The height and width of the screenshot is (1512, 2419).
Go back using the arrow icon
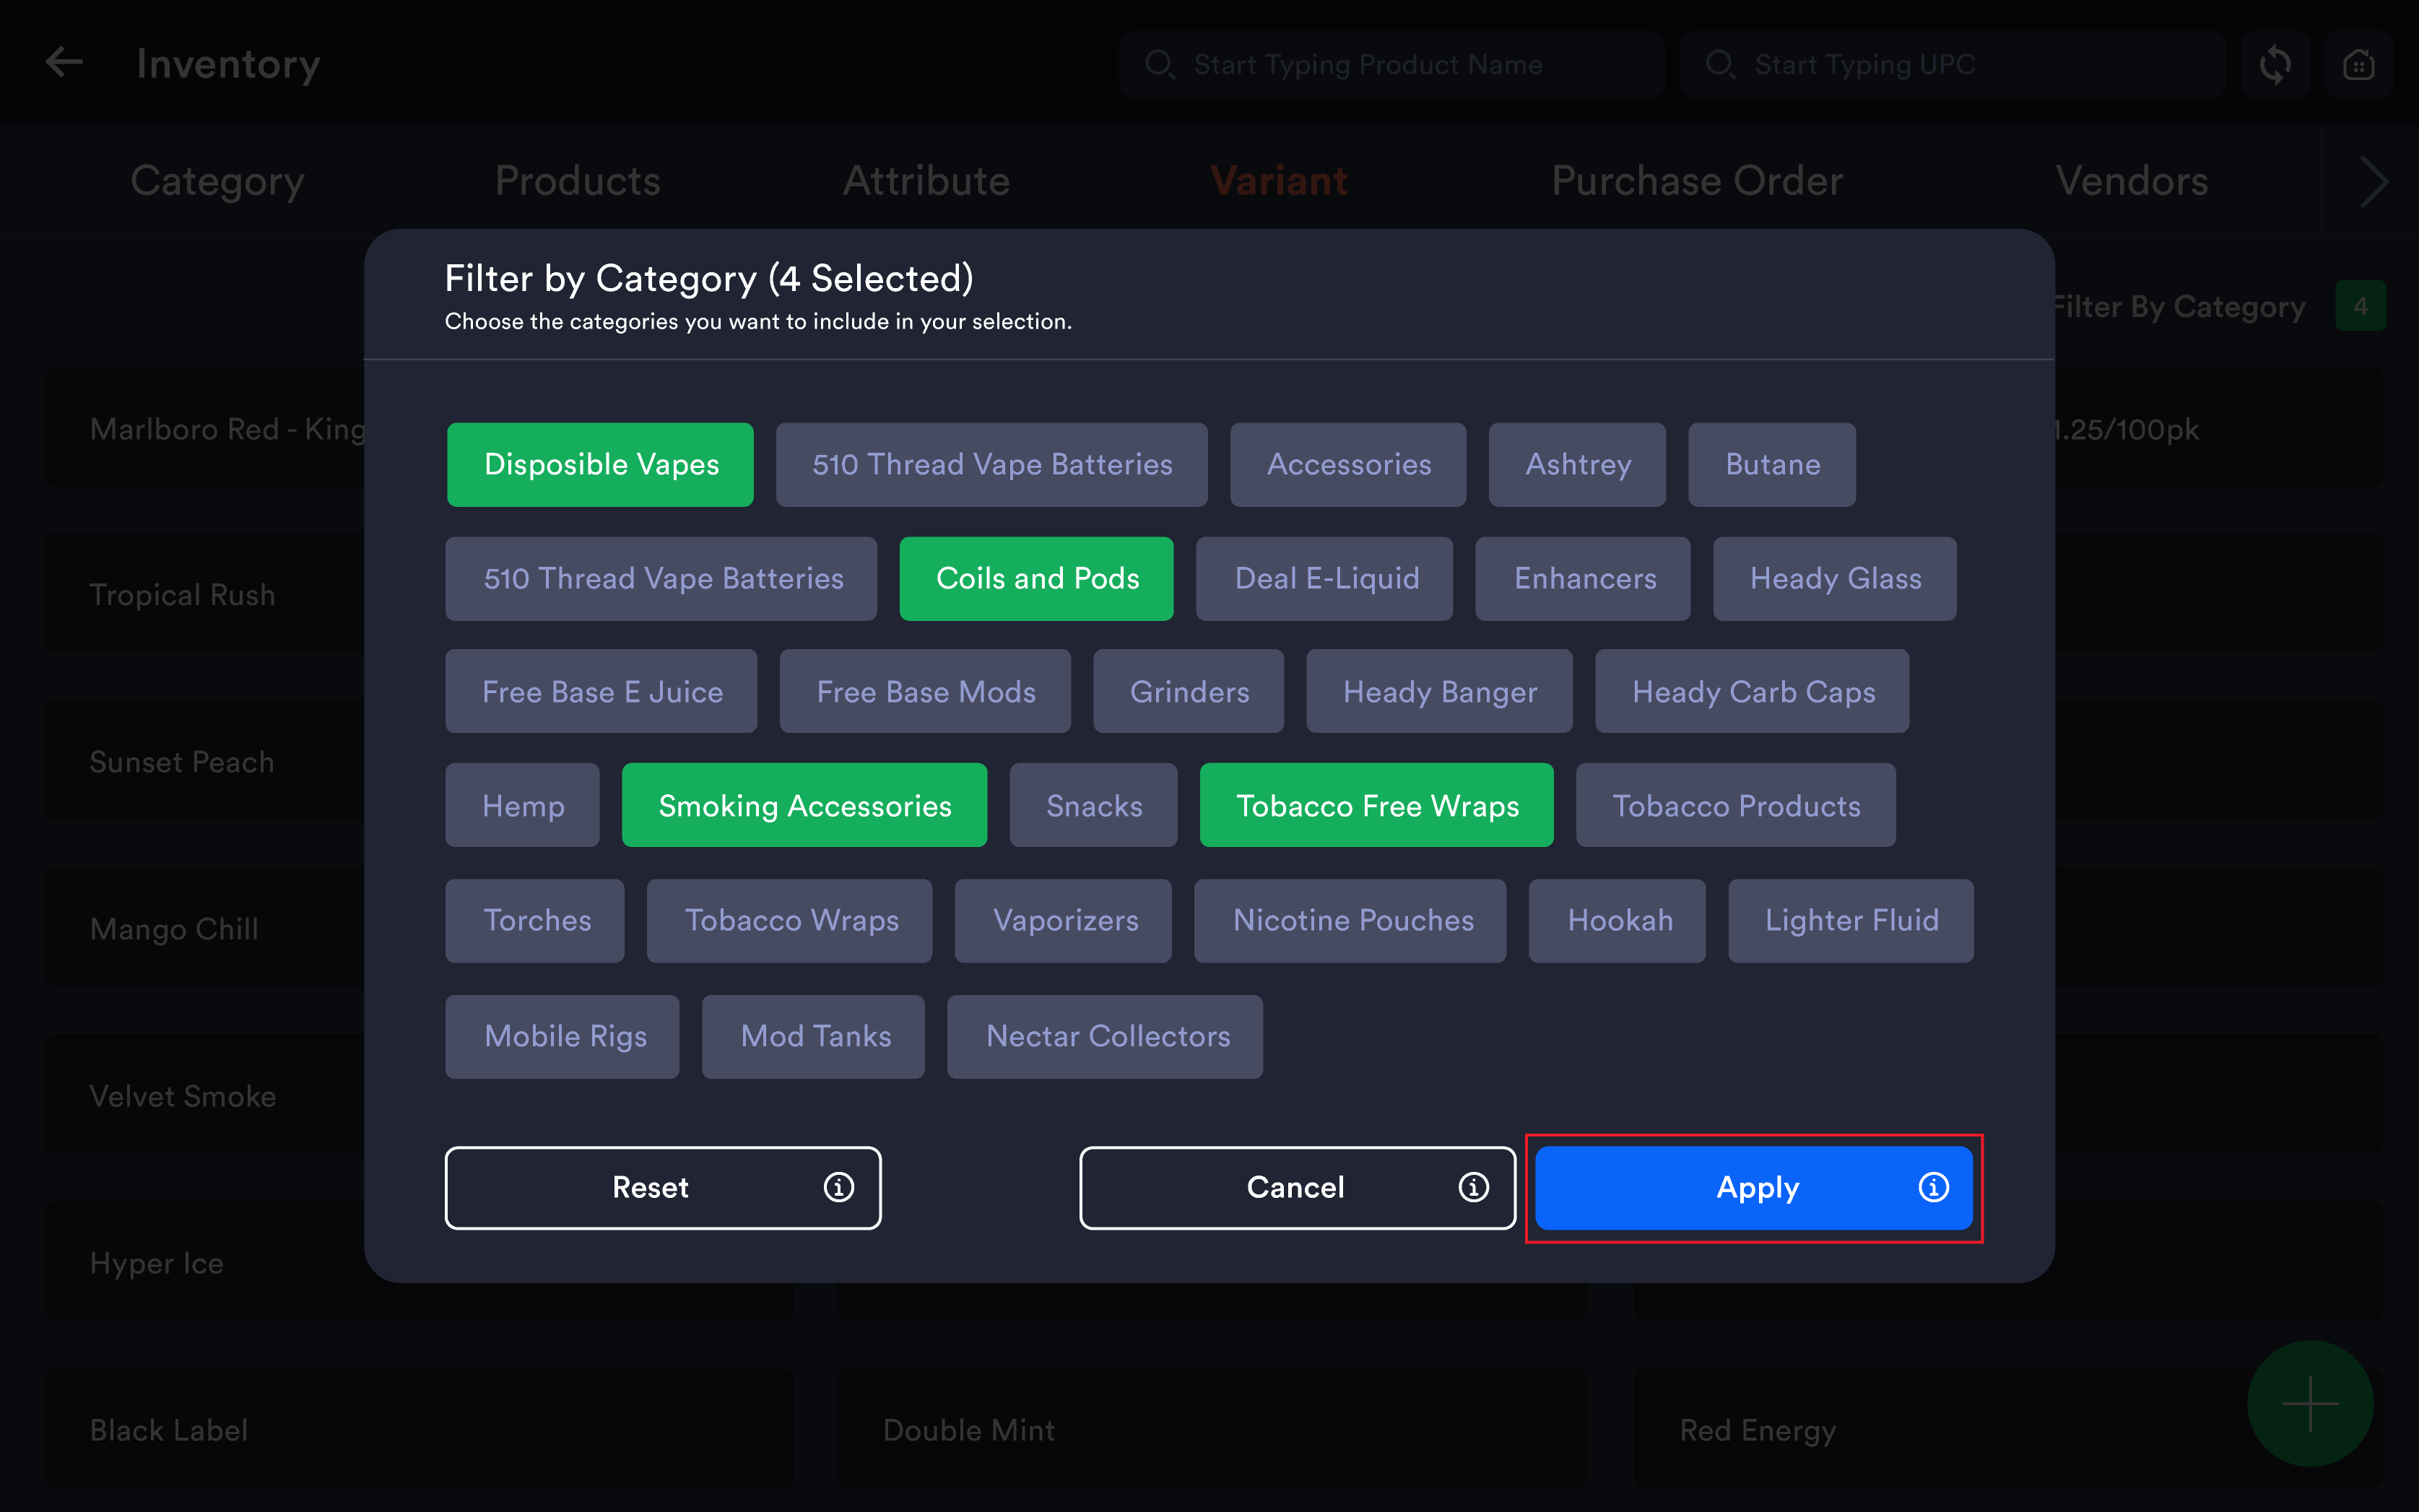64,63
